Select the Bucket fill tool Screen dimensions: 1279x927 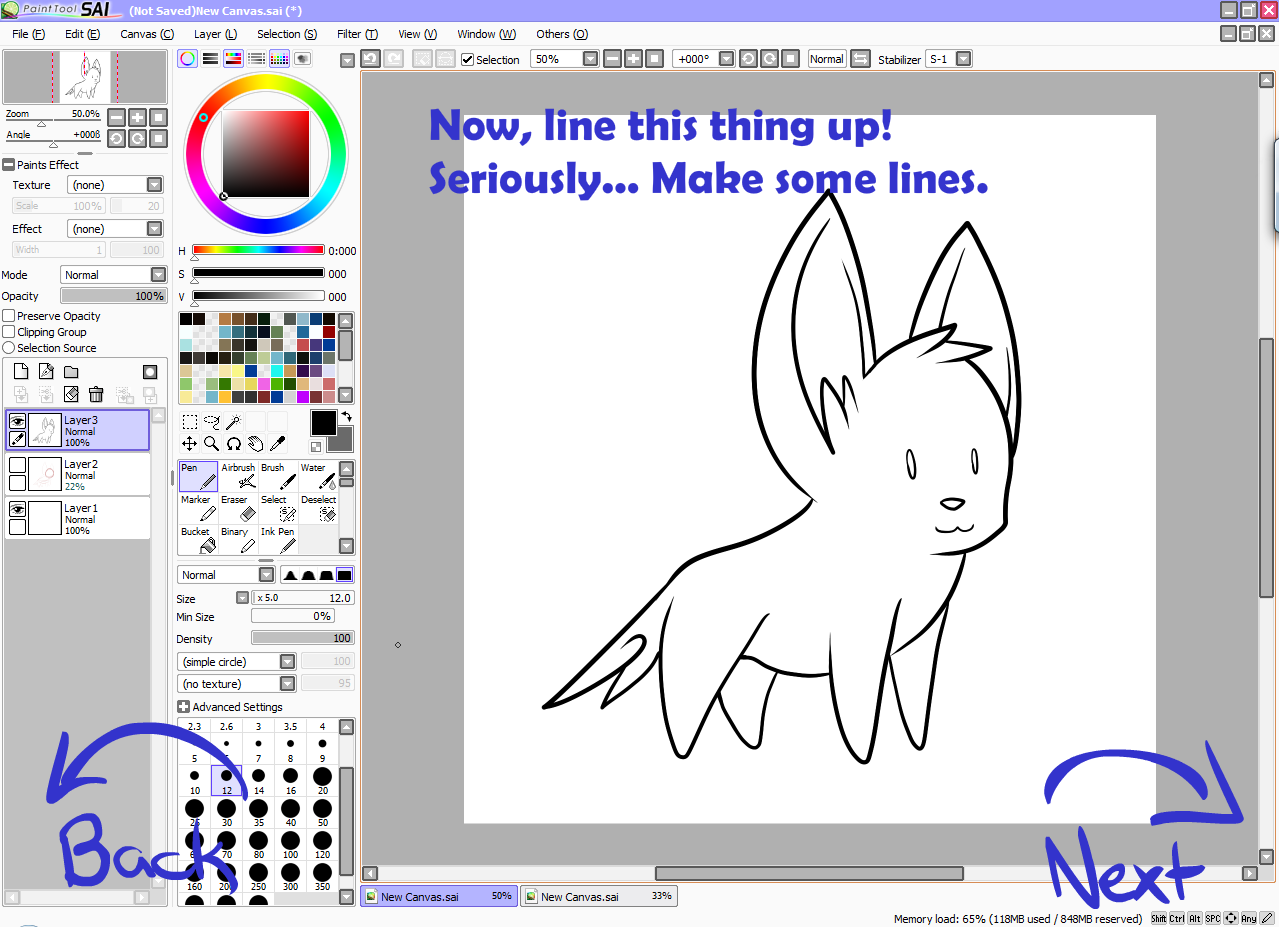point(198,540)
